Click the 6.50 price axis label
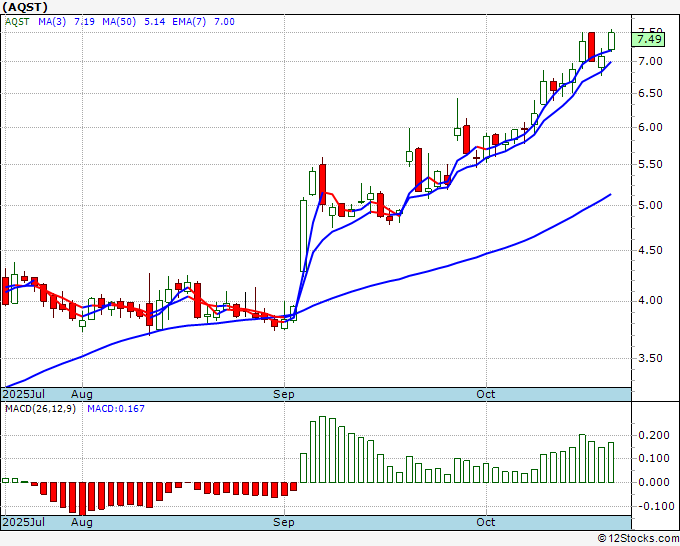Image resolution: width=680 pixels, height=546 pixels. [651, 93]
